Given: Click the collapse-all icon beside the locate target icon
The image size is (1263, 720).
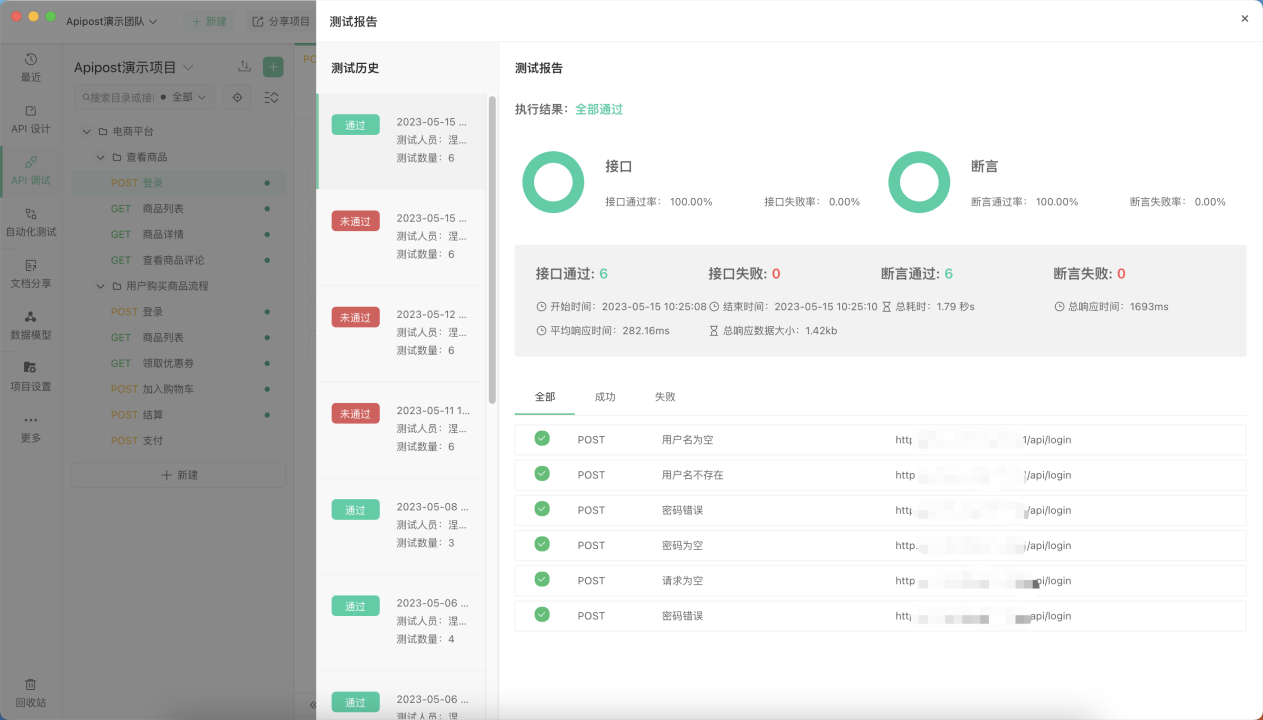Looking at the screenshot, I should pyautogui.click(x=271, y=97).
